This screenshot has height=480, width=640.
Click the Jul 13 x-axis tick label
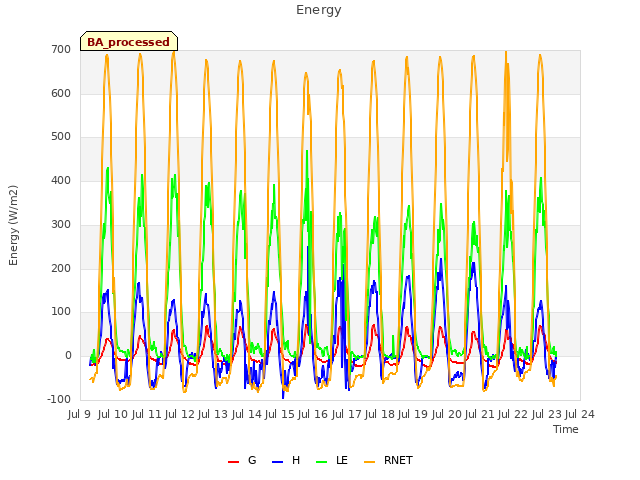coord(213,414)
